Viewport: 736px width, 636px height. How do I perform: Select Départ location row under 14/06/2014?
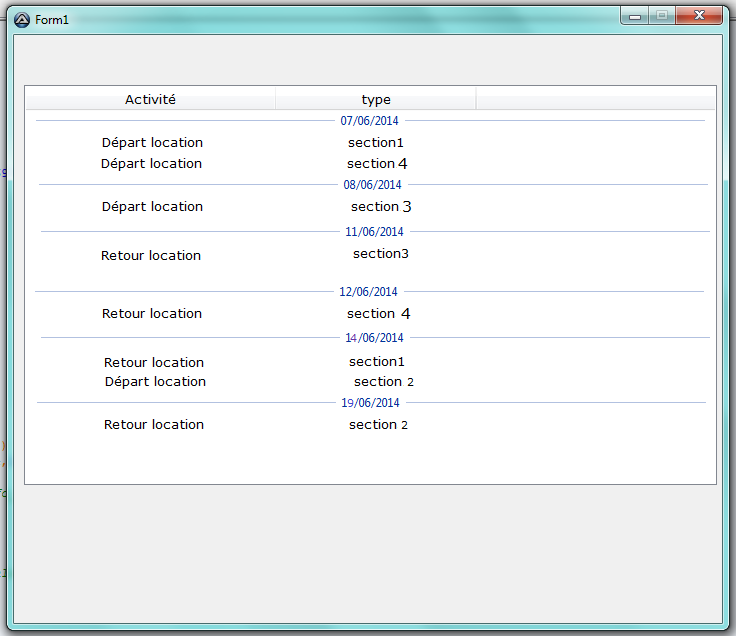coord(155,382)
